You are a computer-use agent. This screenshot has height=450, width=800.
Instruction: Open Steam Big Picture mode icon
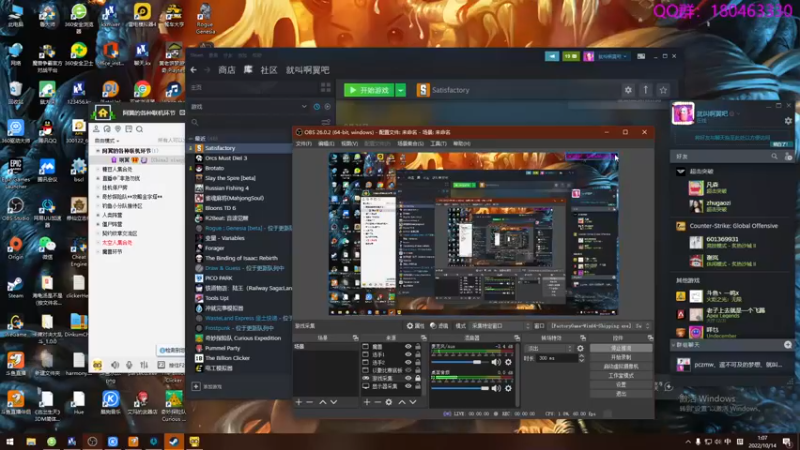641,56
